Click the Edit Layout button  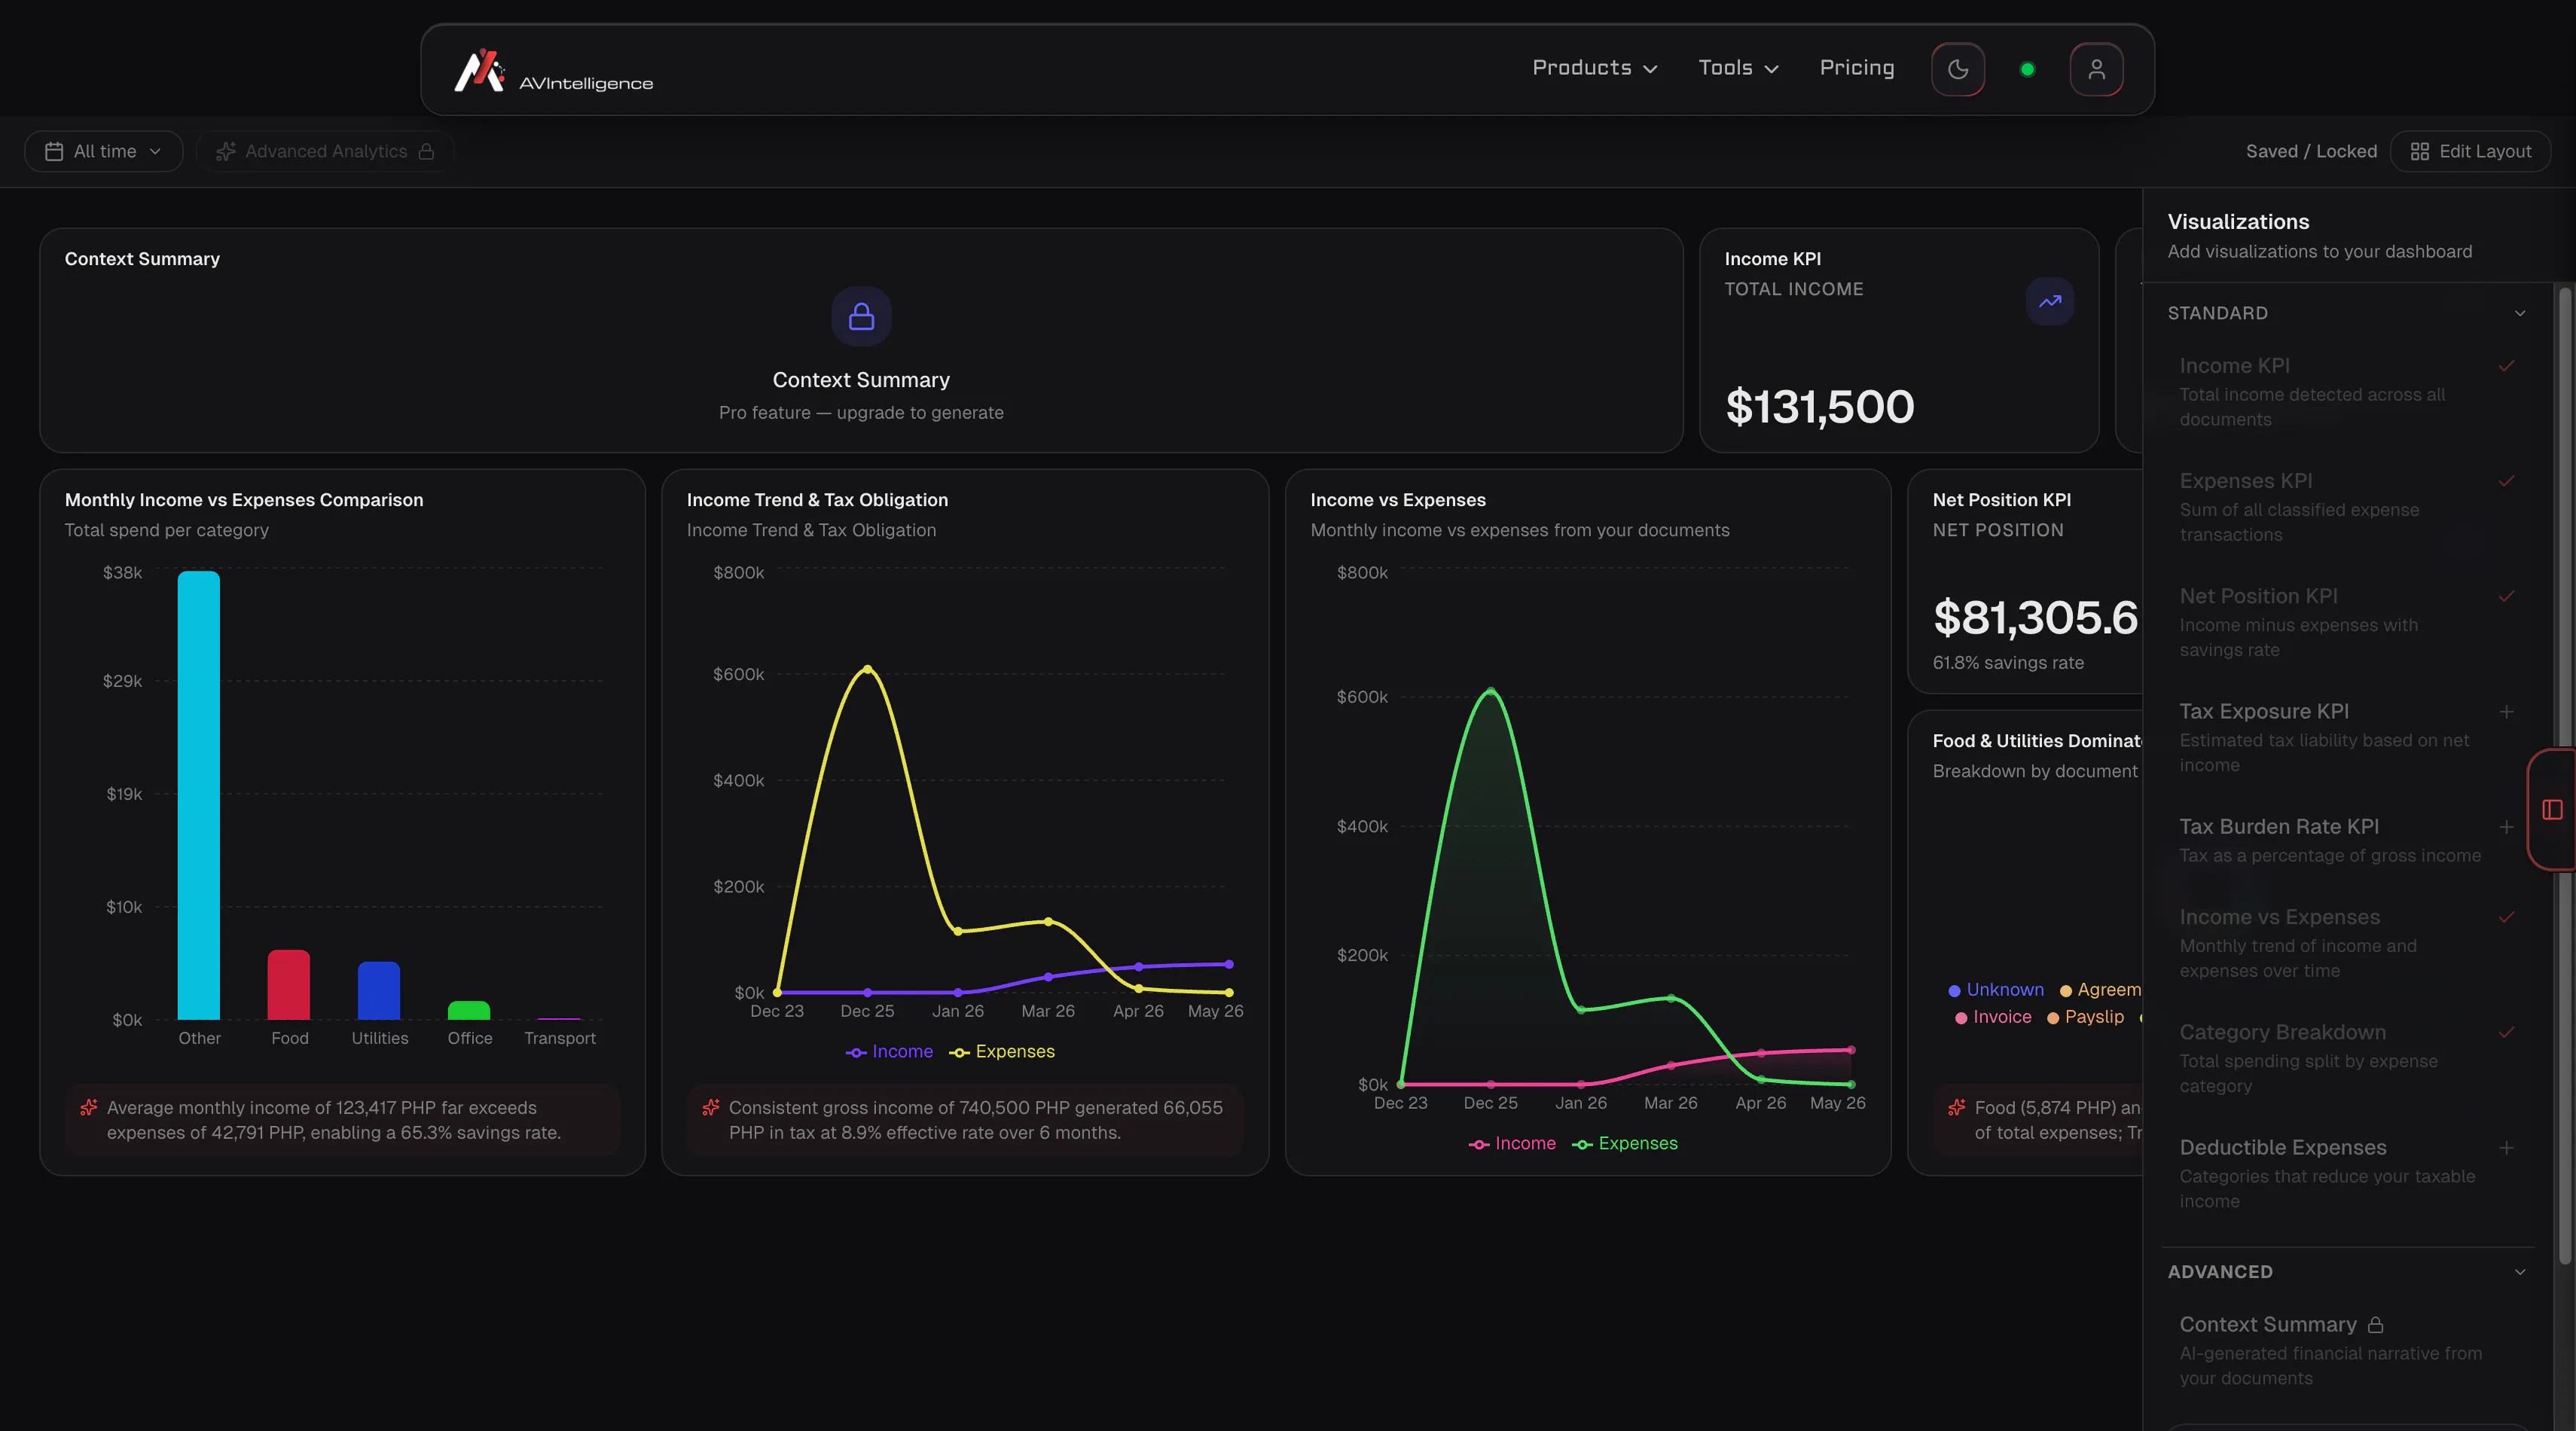2470,151
